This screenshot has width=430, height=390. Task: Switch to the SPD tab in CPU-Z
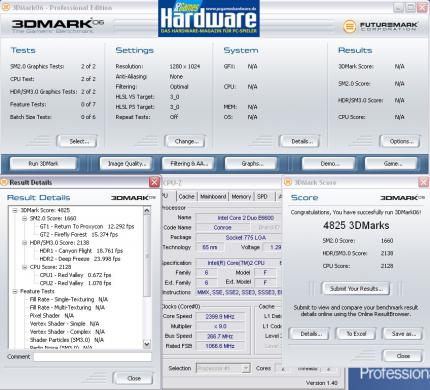[262, 197]
